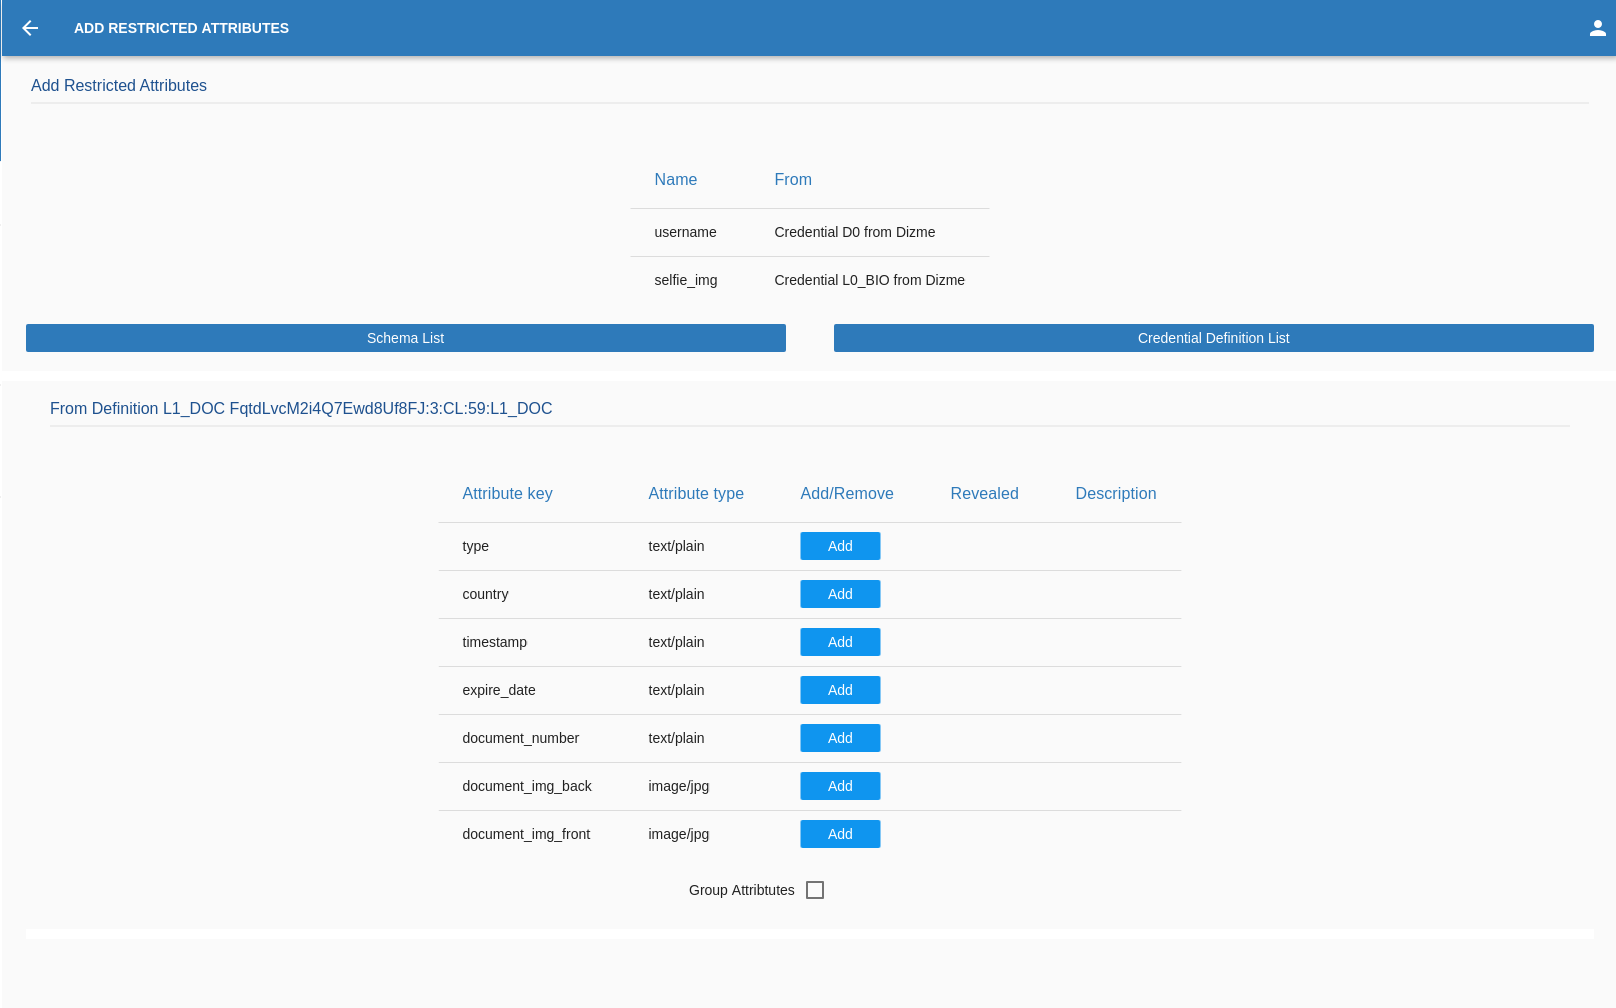1616x1008 pixels.
Task: Click the Revealed column header
Action: coord(984,493)
